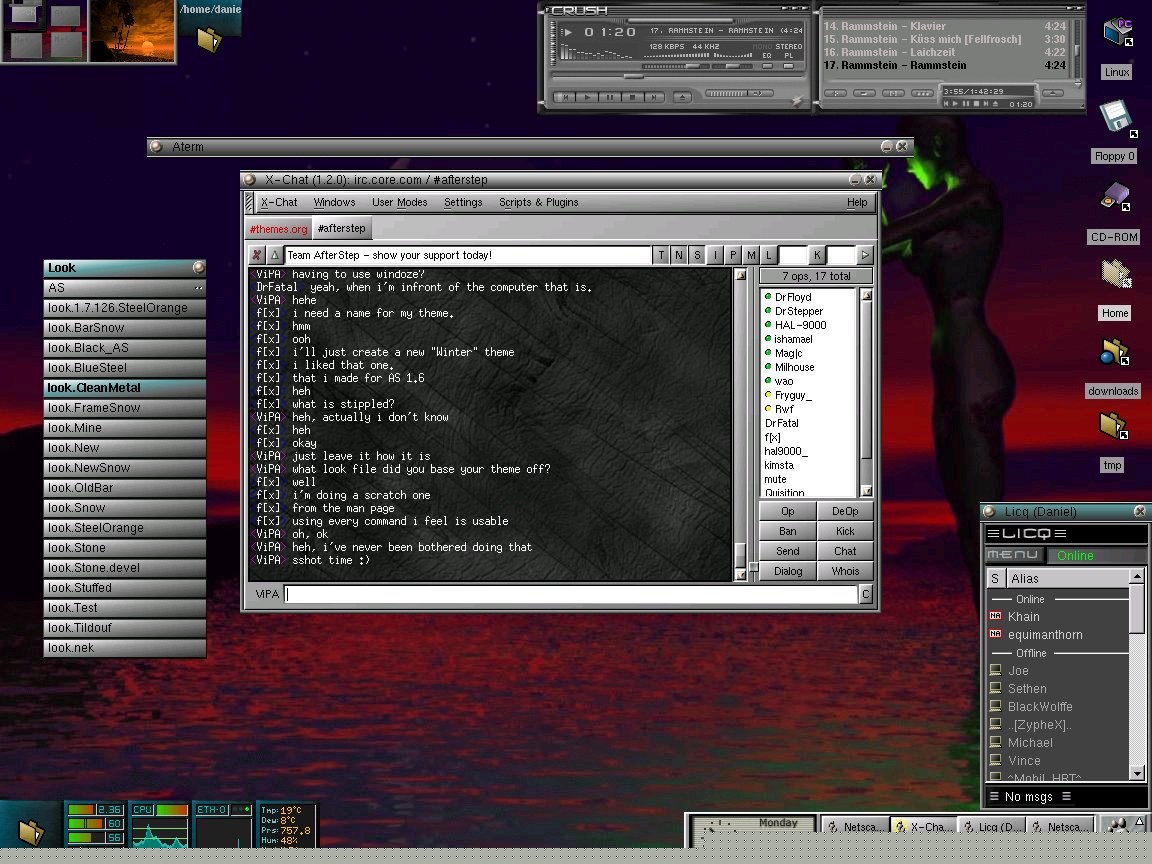The image size is (1152, 864).
Task: Click the Whois button
Action: pos(845,571)
